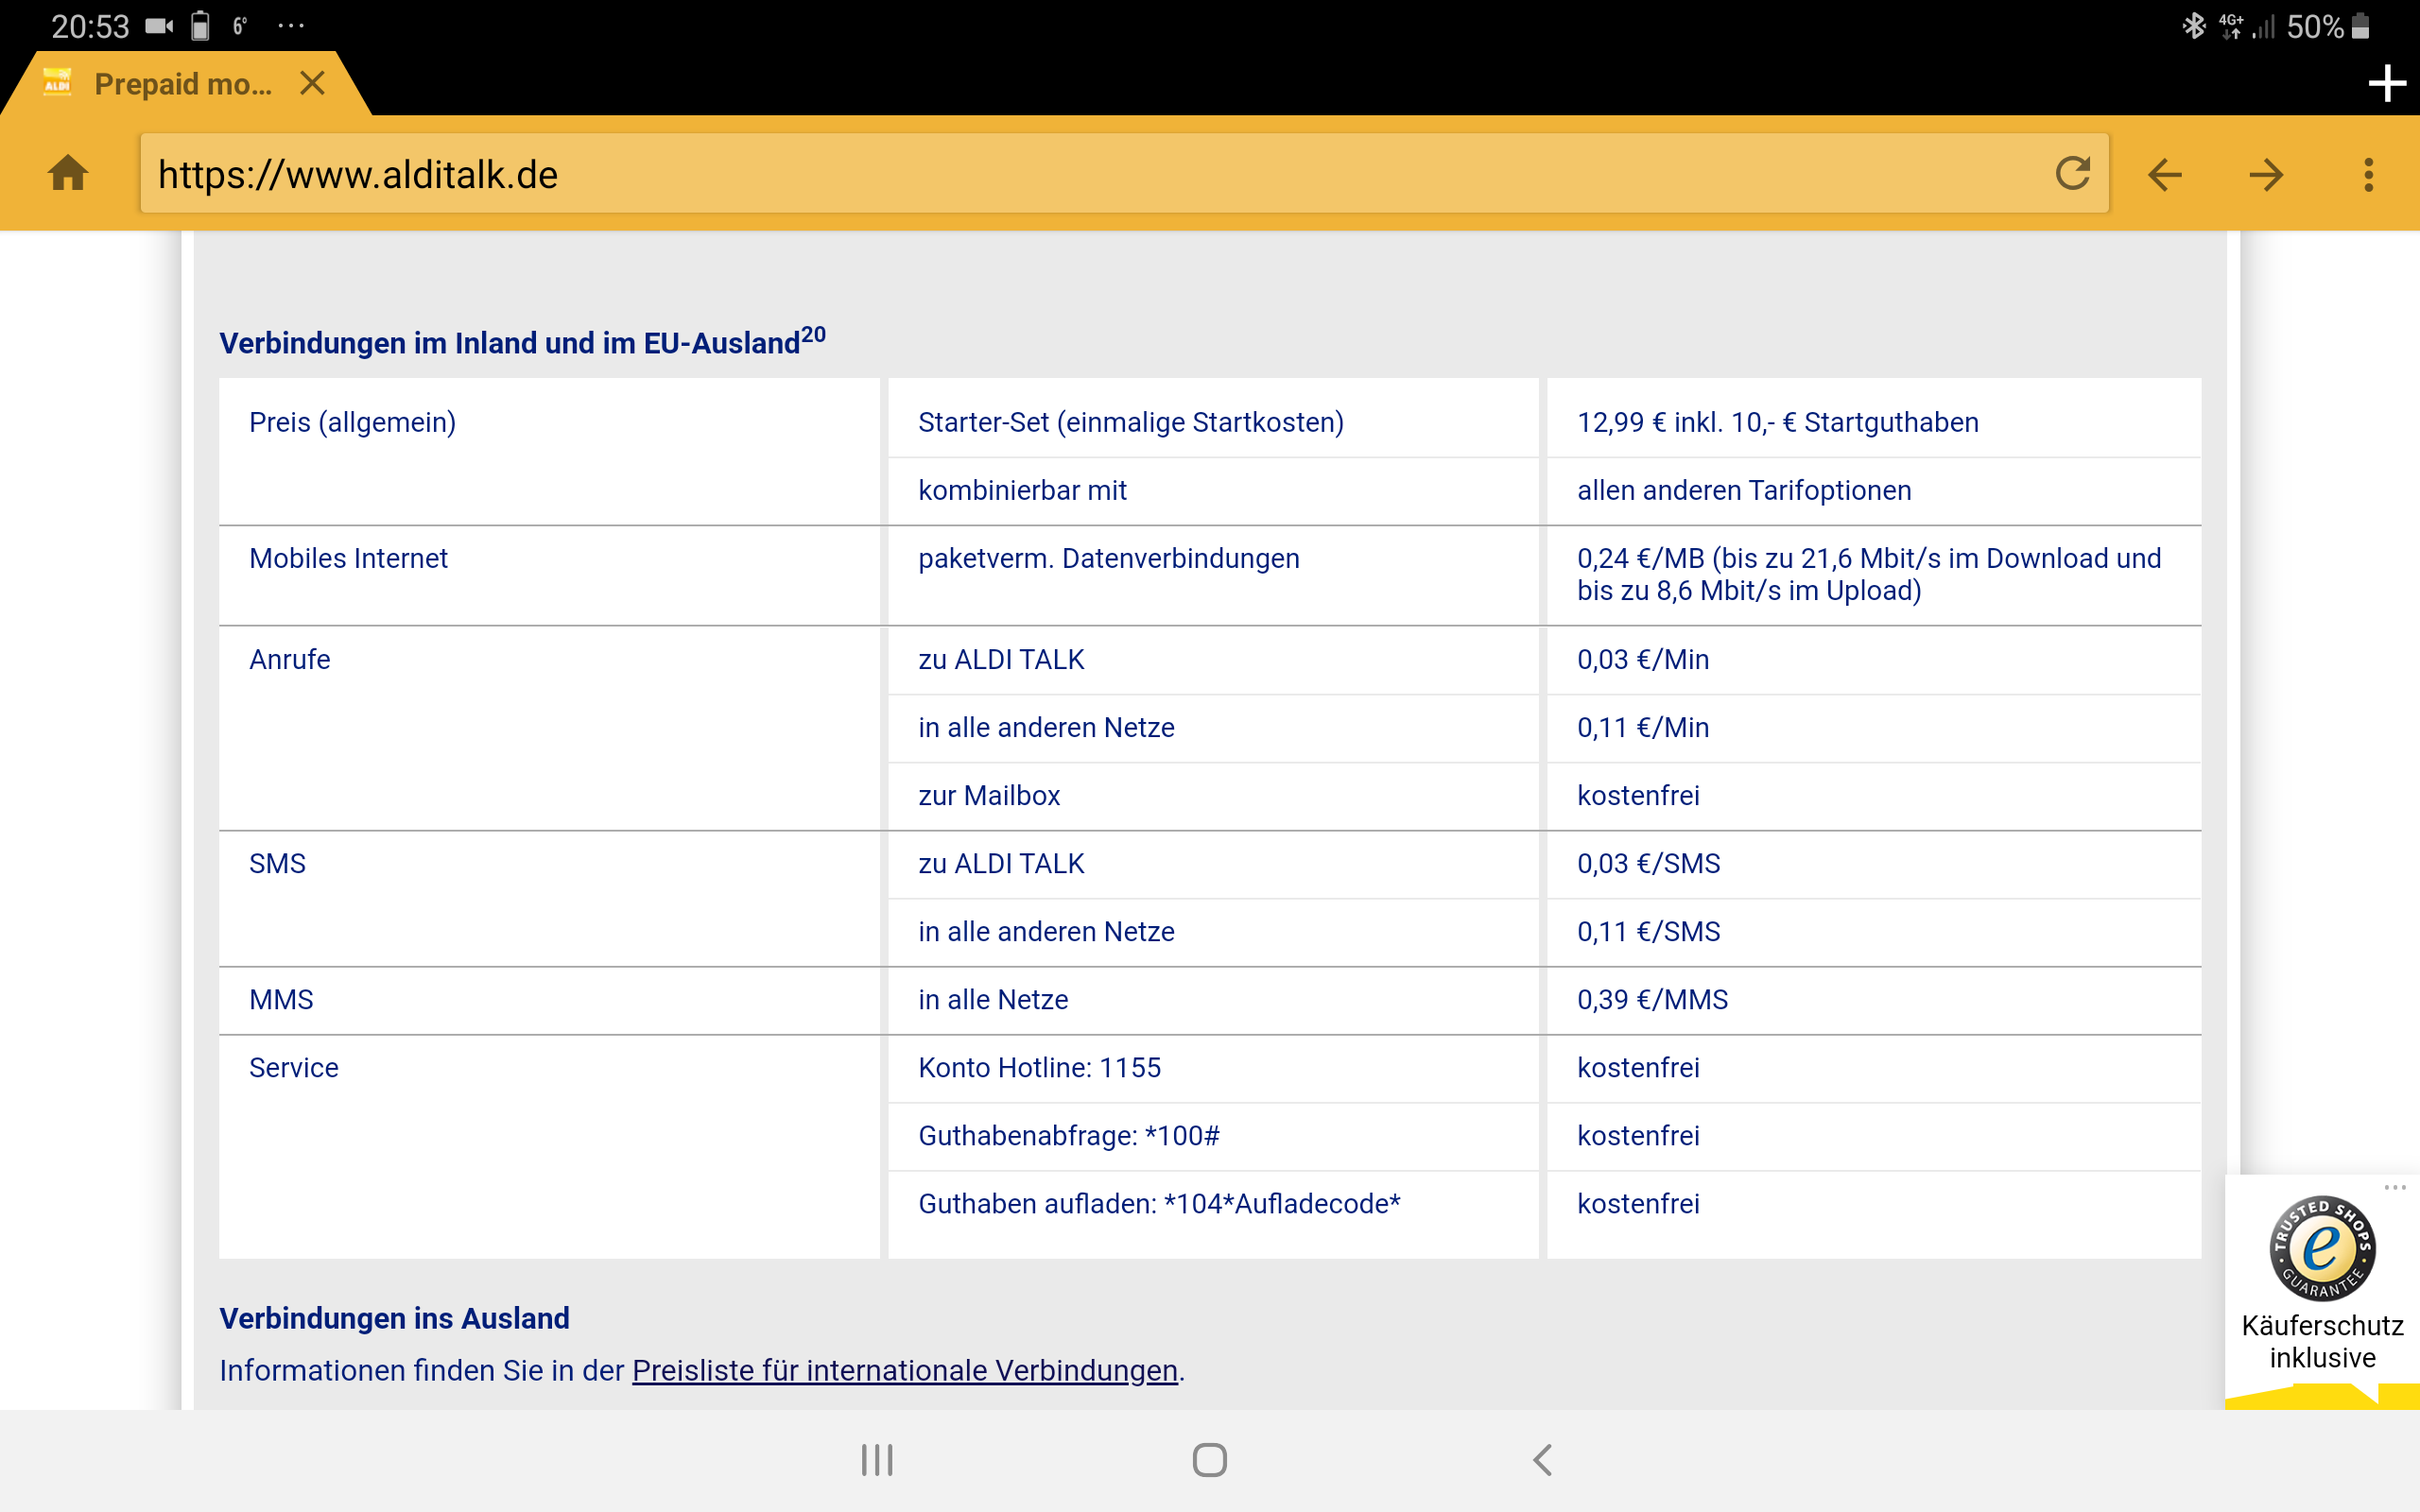Image resolution: width=2420 pixels, height=1512 pixels.
Task: Close the Prepaid mo... tab
Action: click(312, 83)
